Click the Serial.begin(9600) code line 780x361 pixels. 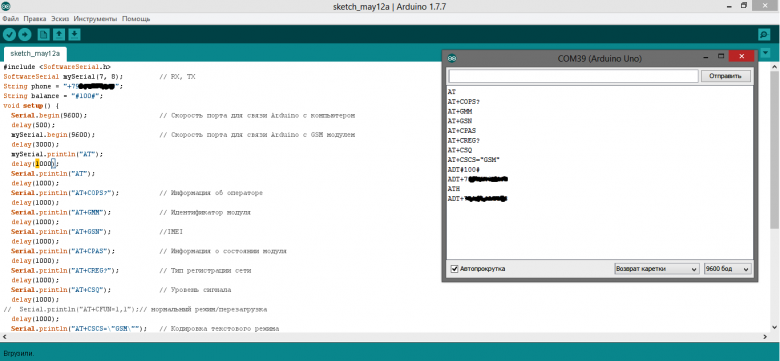[49, 115]
